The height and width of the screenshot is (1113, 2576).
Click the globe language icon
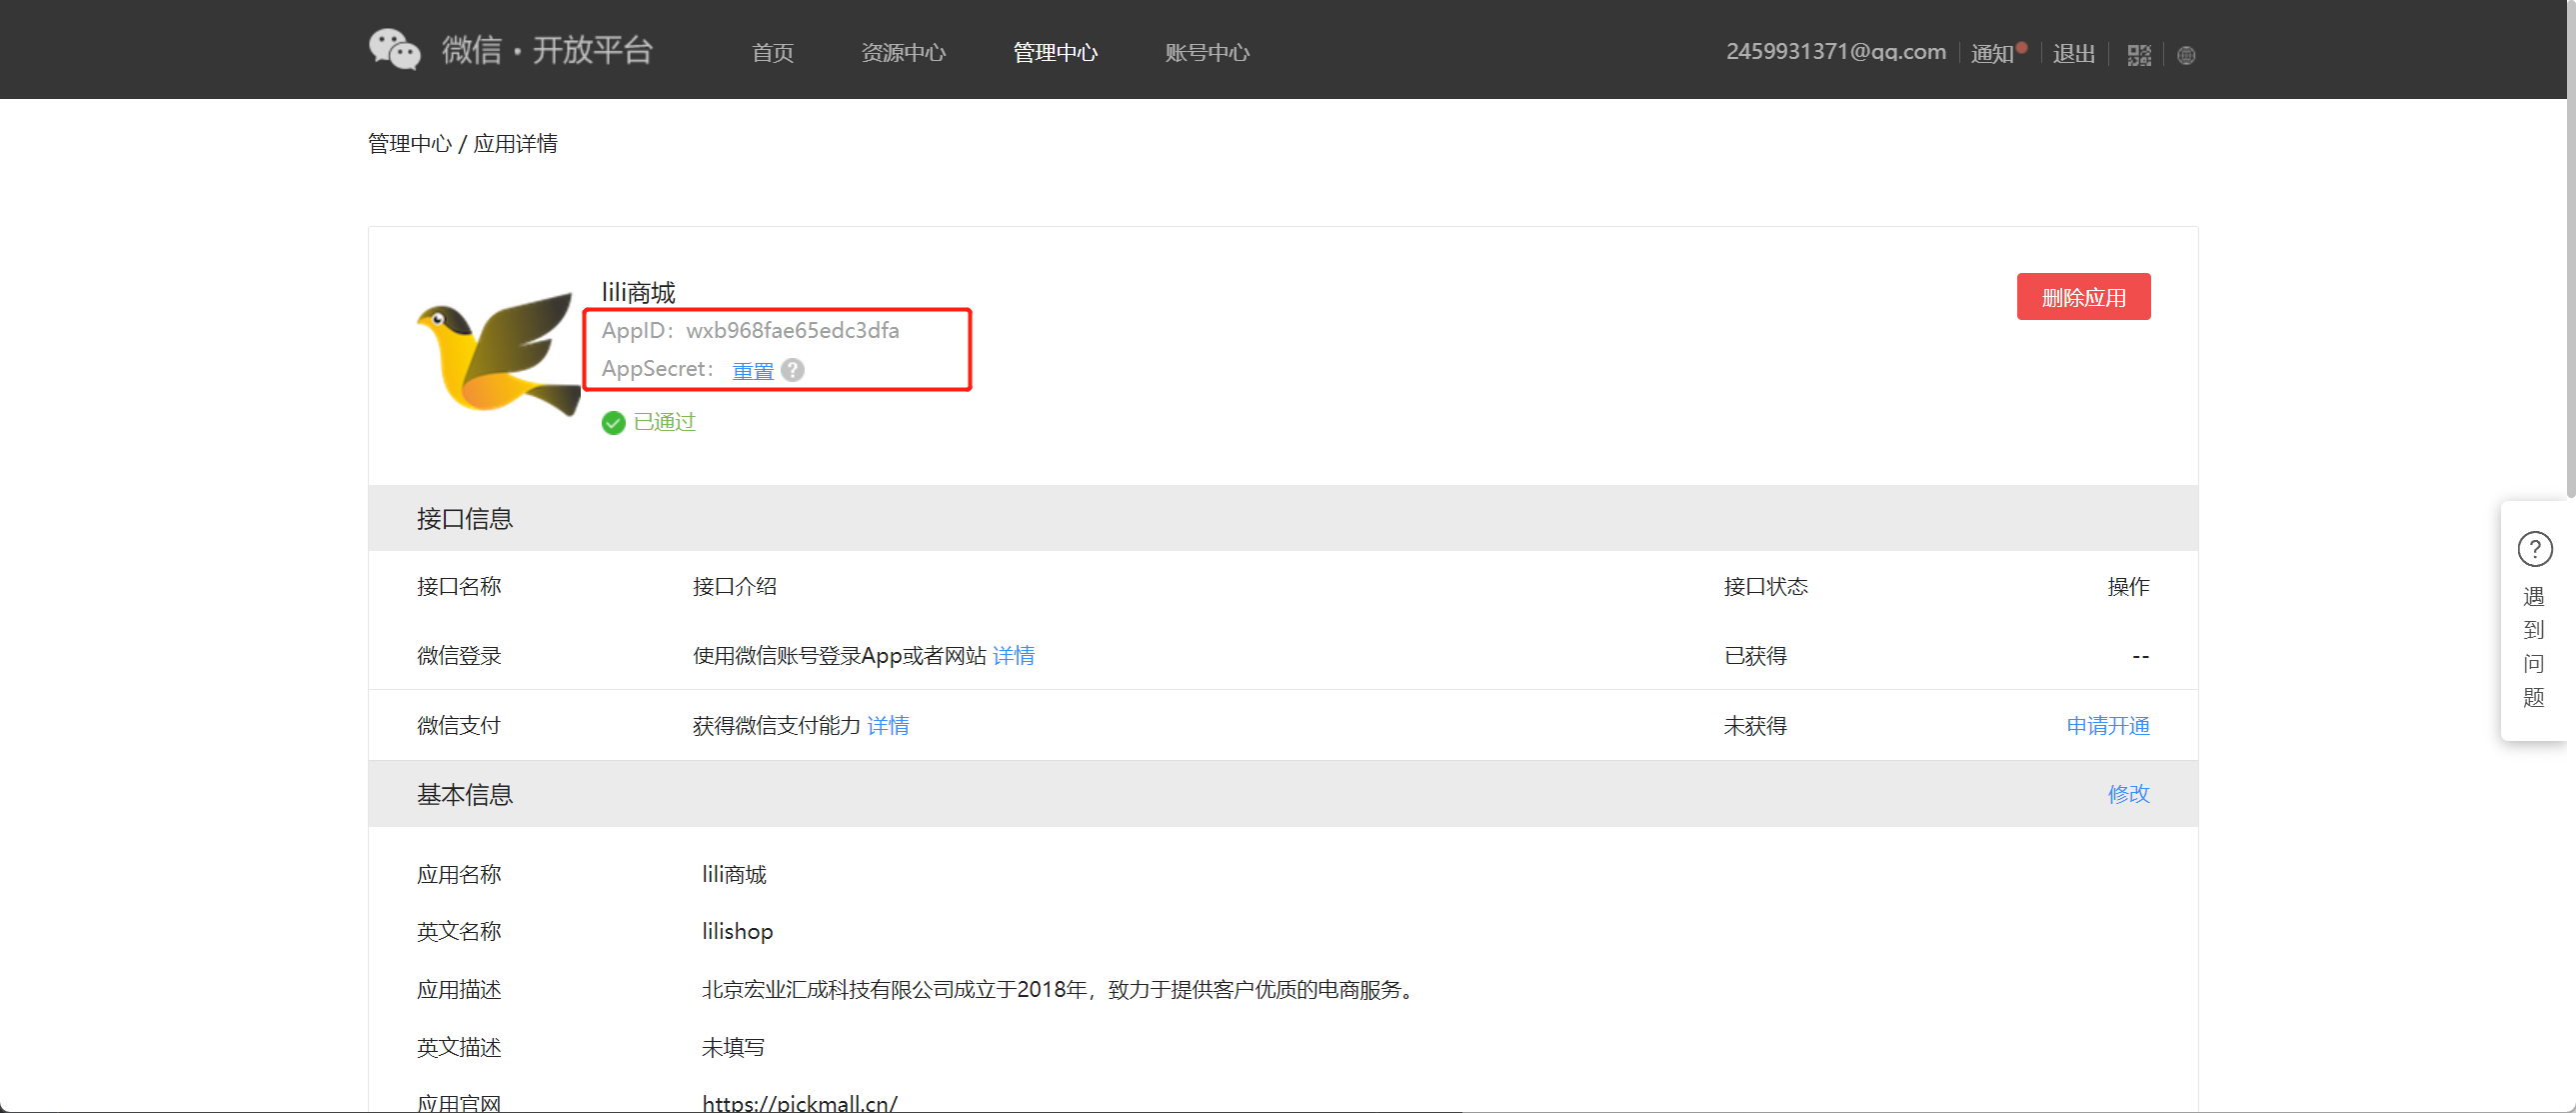[2186, 56]
